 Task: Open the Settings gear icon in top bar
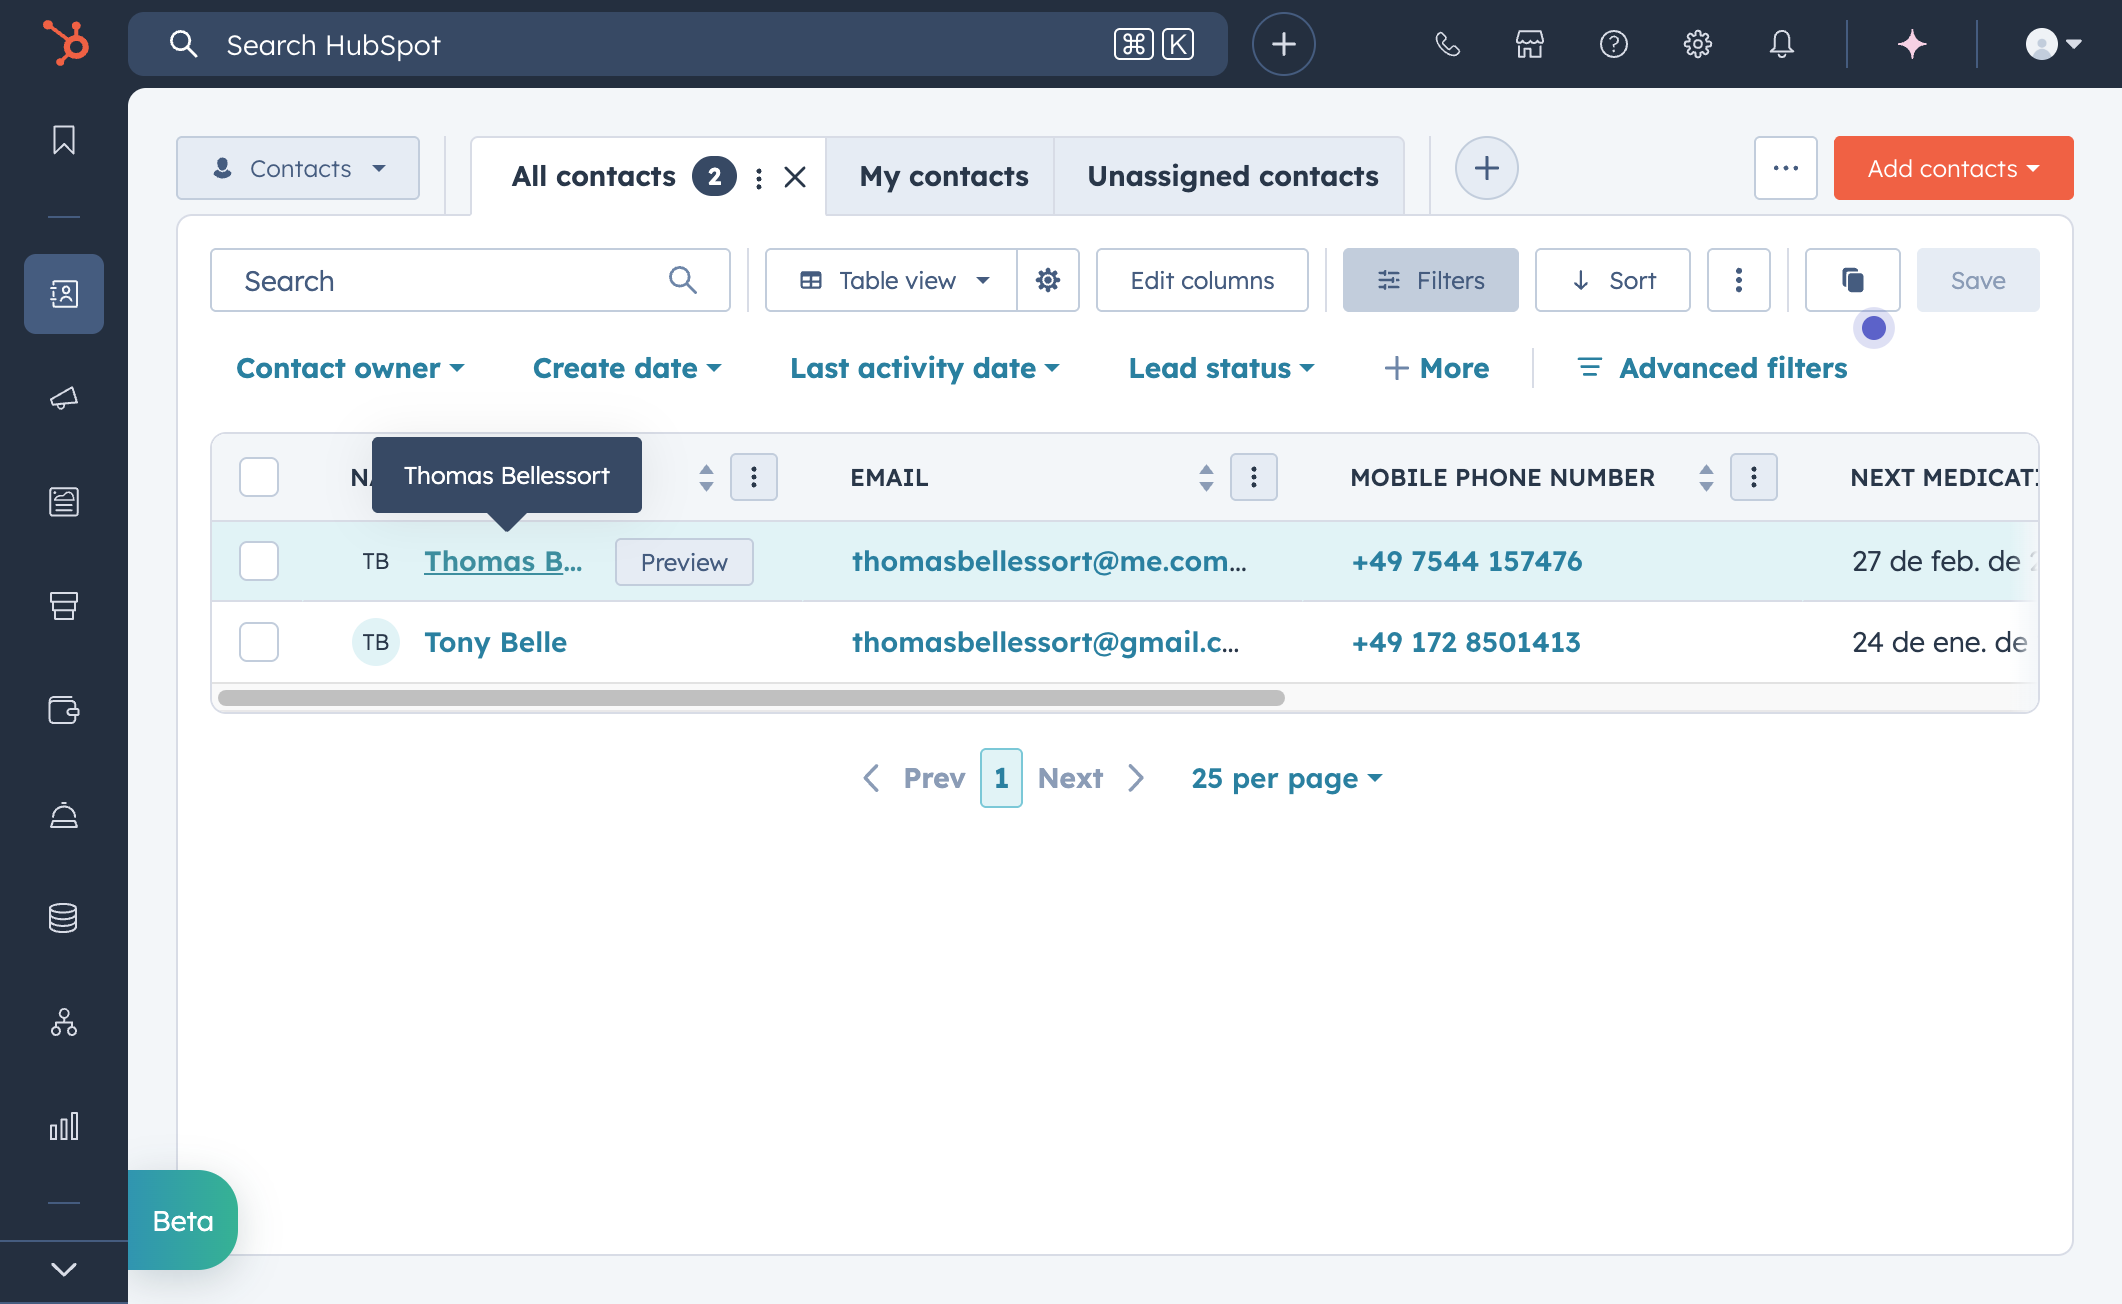1698,44
